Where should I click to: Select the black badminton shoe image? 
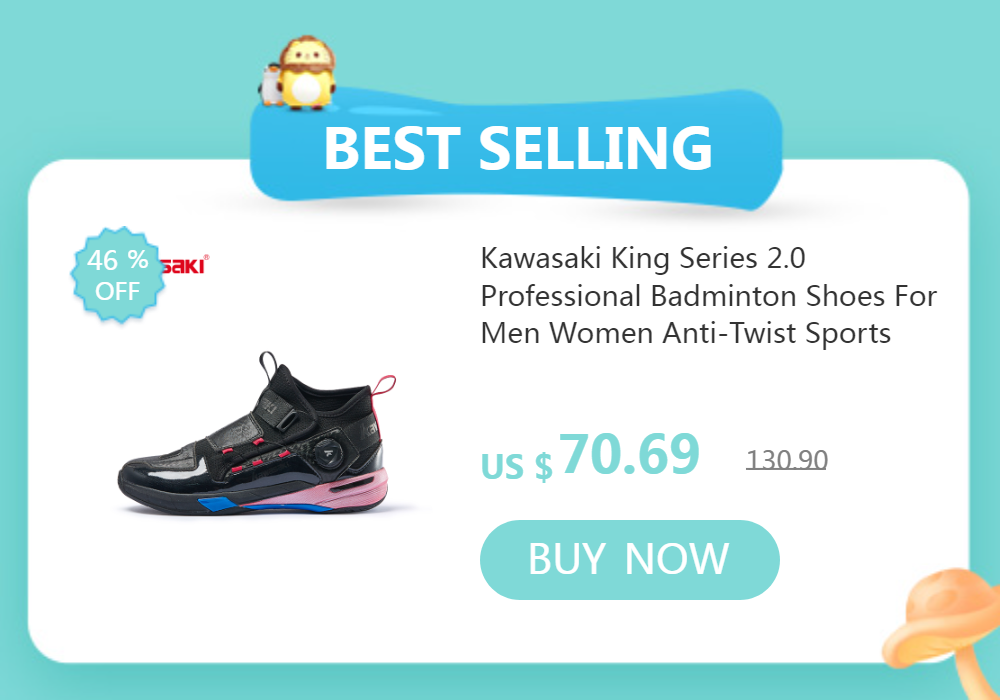click(258, 433)
